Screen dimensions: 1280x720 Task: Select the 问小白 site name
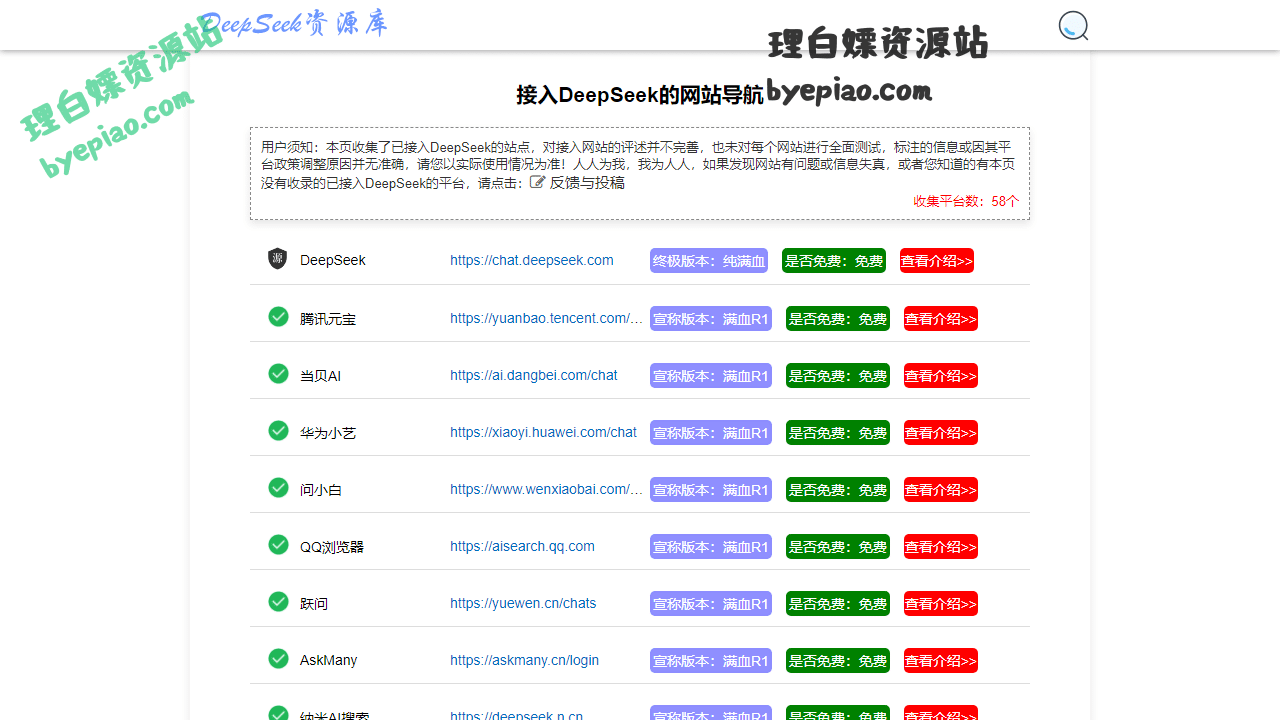321,490
